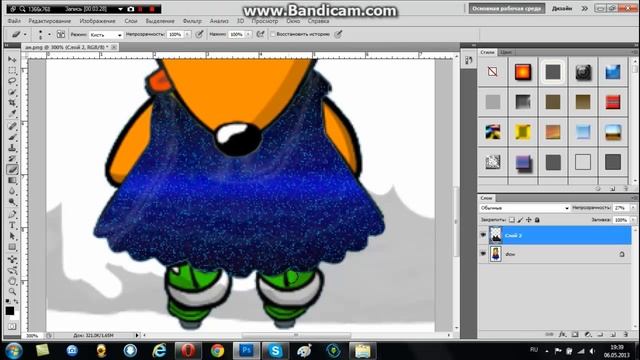
Task: Open layer blend mode dropdown
Action: 524,208
